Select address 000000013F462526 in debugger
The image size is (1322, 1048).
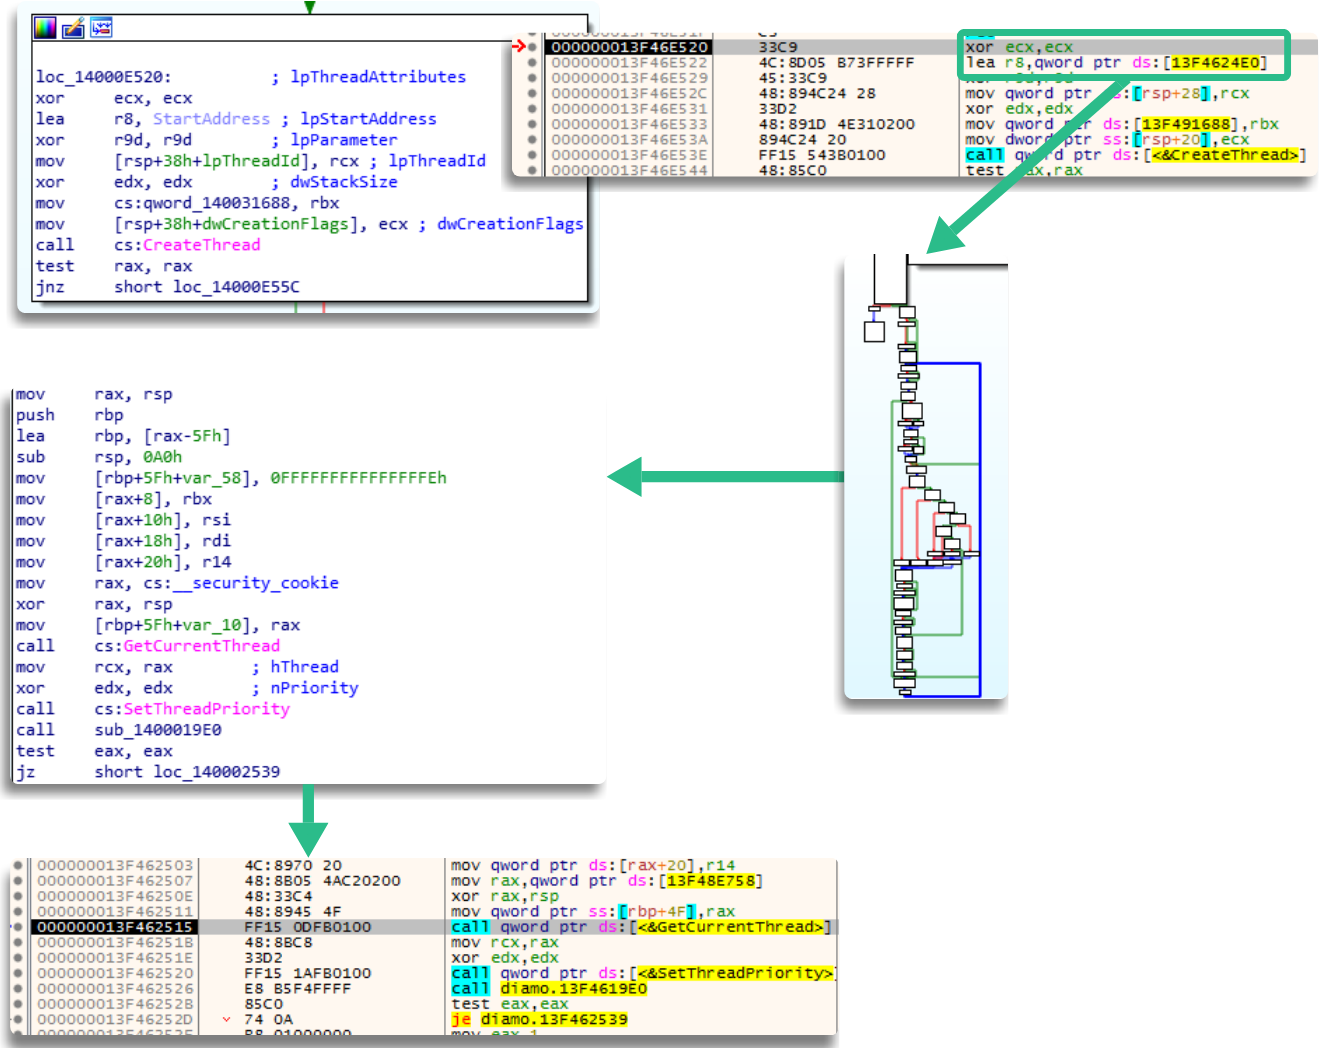(115, 989)
